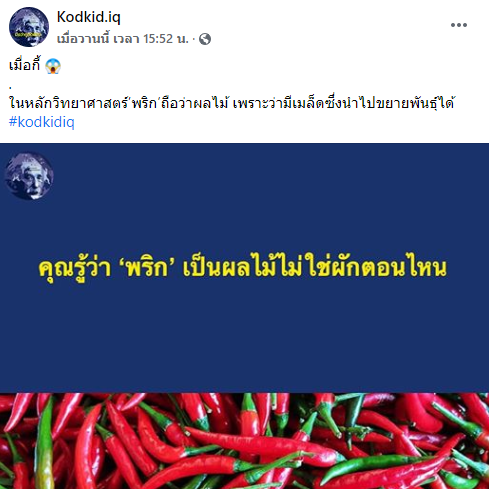Click the เมื่อกี้ text in the post
Image resolution: width=489 pixels, height=489 pixels.
tap(24, 65)
